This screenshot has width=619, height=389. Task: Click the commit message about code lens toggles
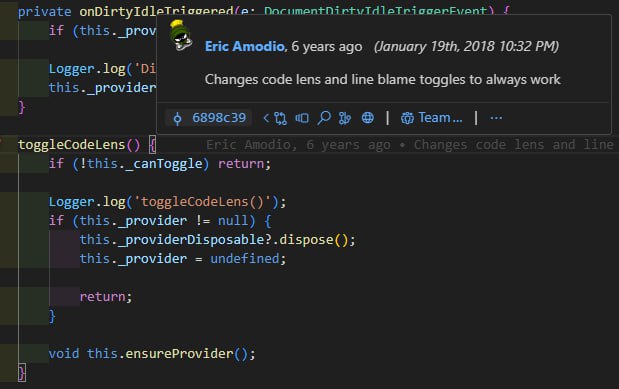click(x=383, y=80)
